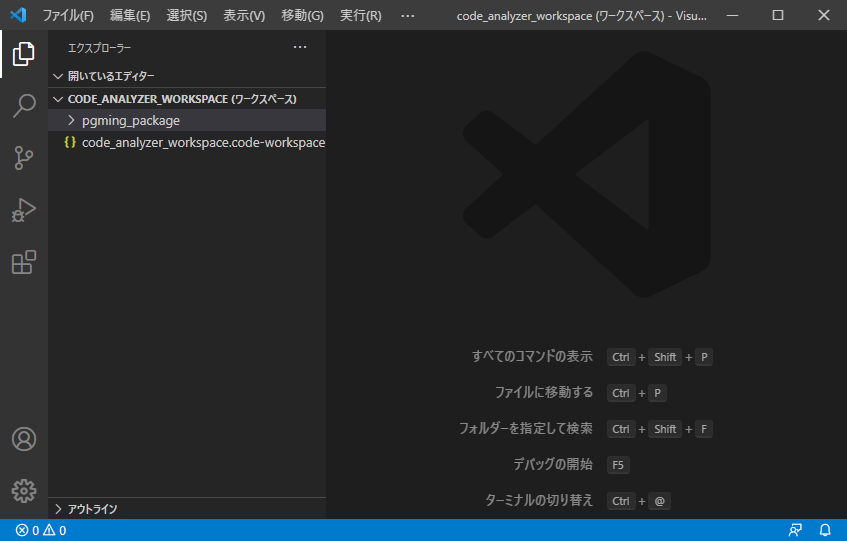Open the notifications bell icon

(825, 530)
